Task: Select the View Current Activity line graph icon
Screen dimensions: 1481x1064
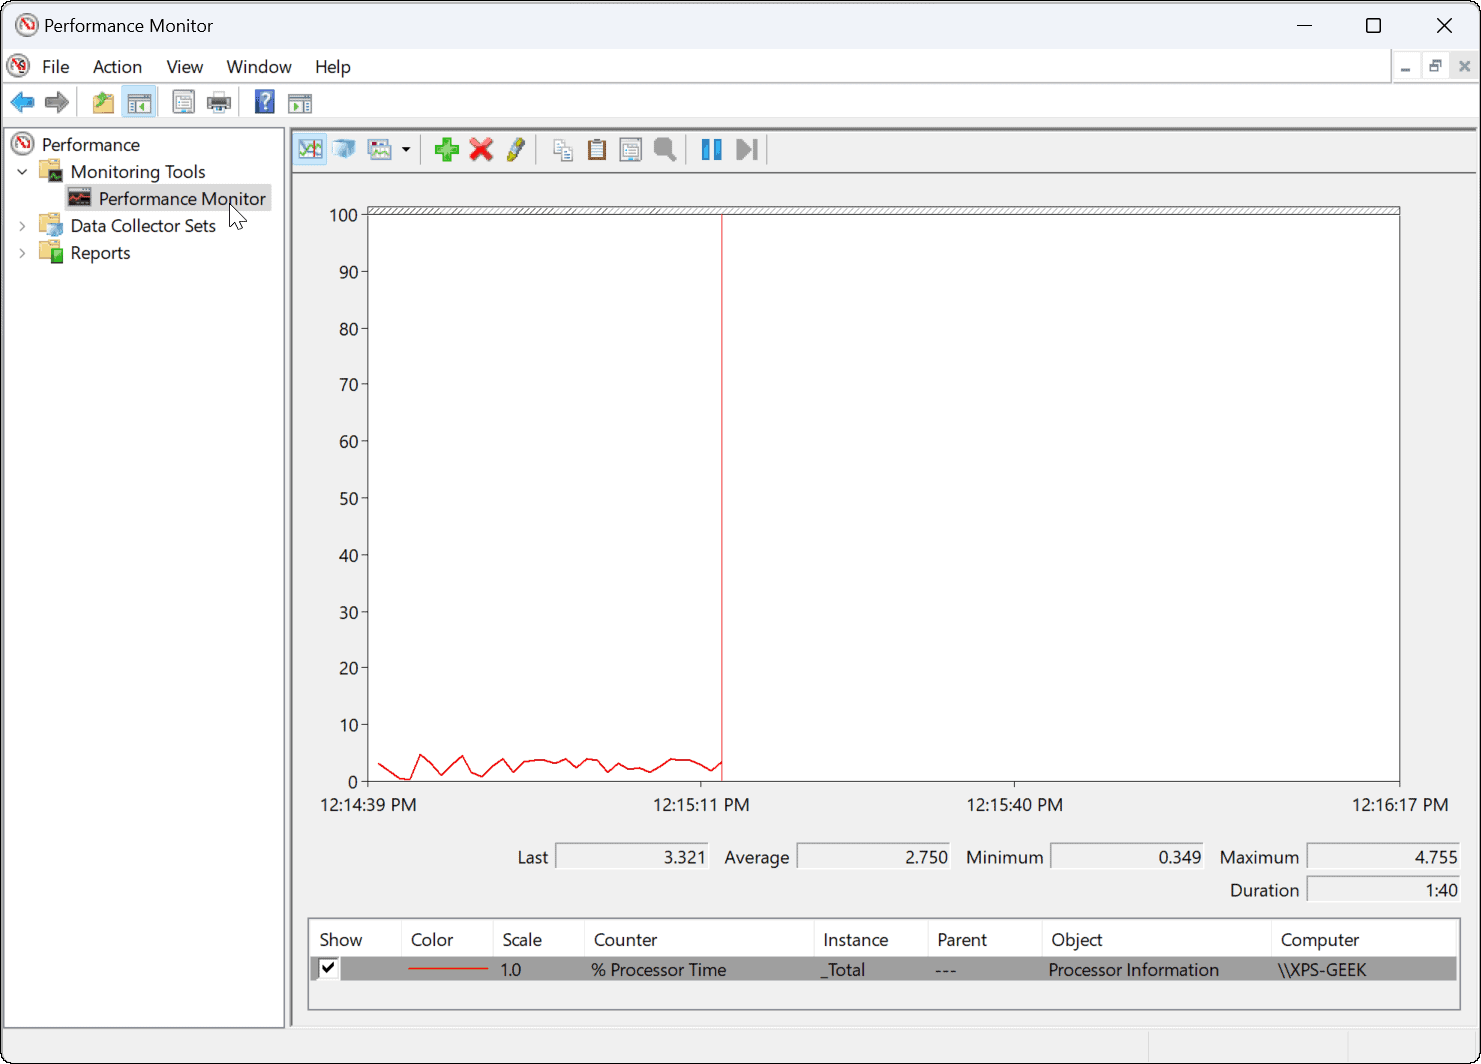Action: click(x=309, y=149)
